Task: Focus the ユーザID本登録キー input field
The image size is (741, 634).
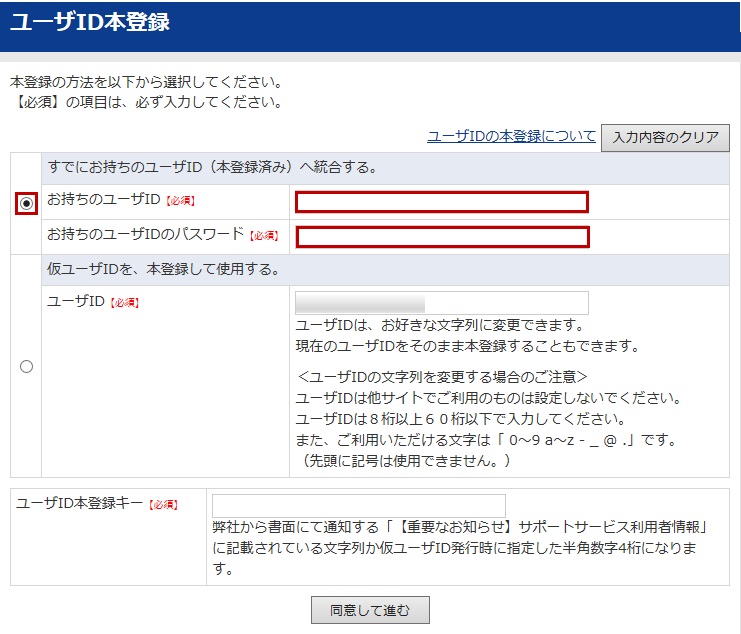Action: (358, 505)
